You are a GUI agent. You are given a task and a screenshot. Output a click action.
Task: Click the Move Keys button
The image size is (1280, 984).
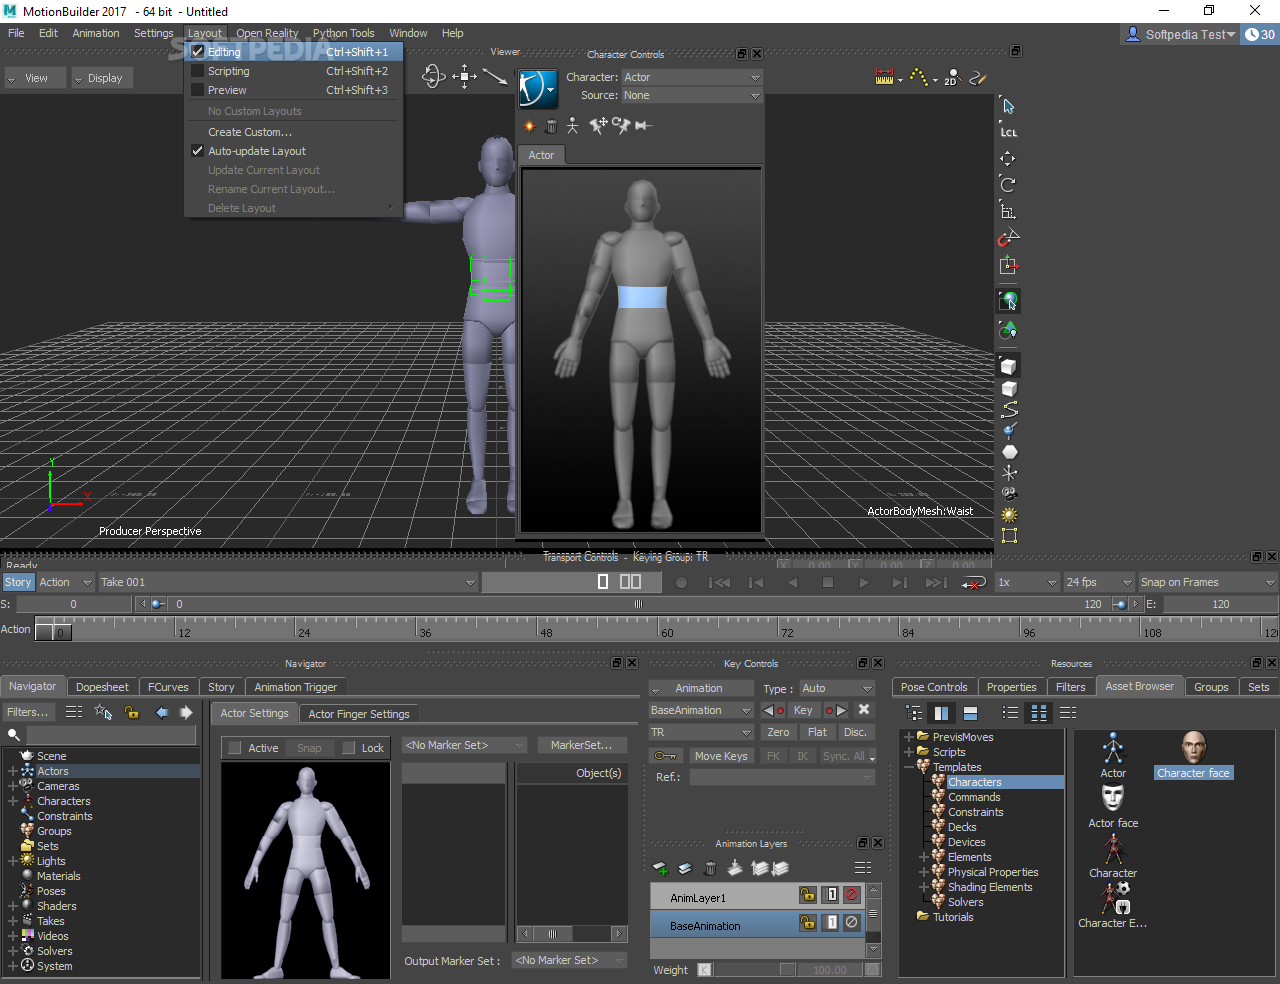pyautogui.click(x=721, y=756)
